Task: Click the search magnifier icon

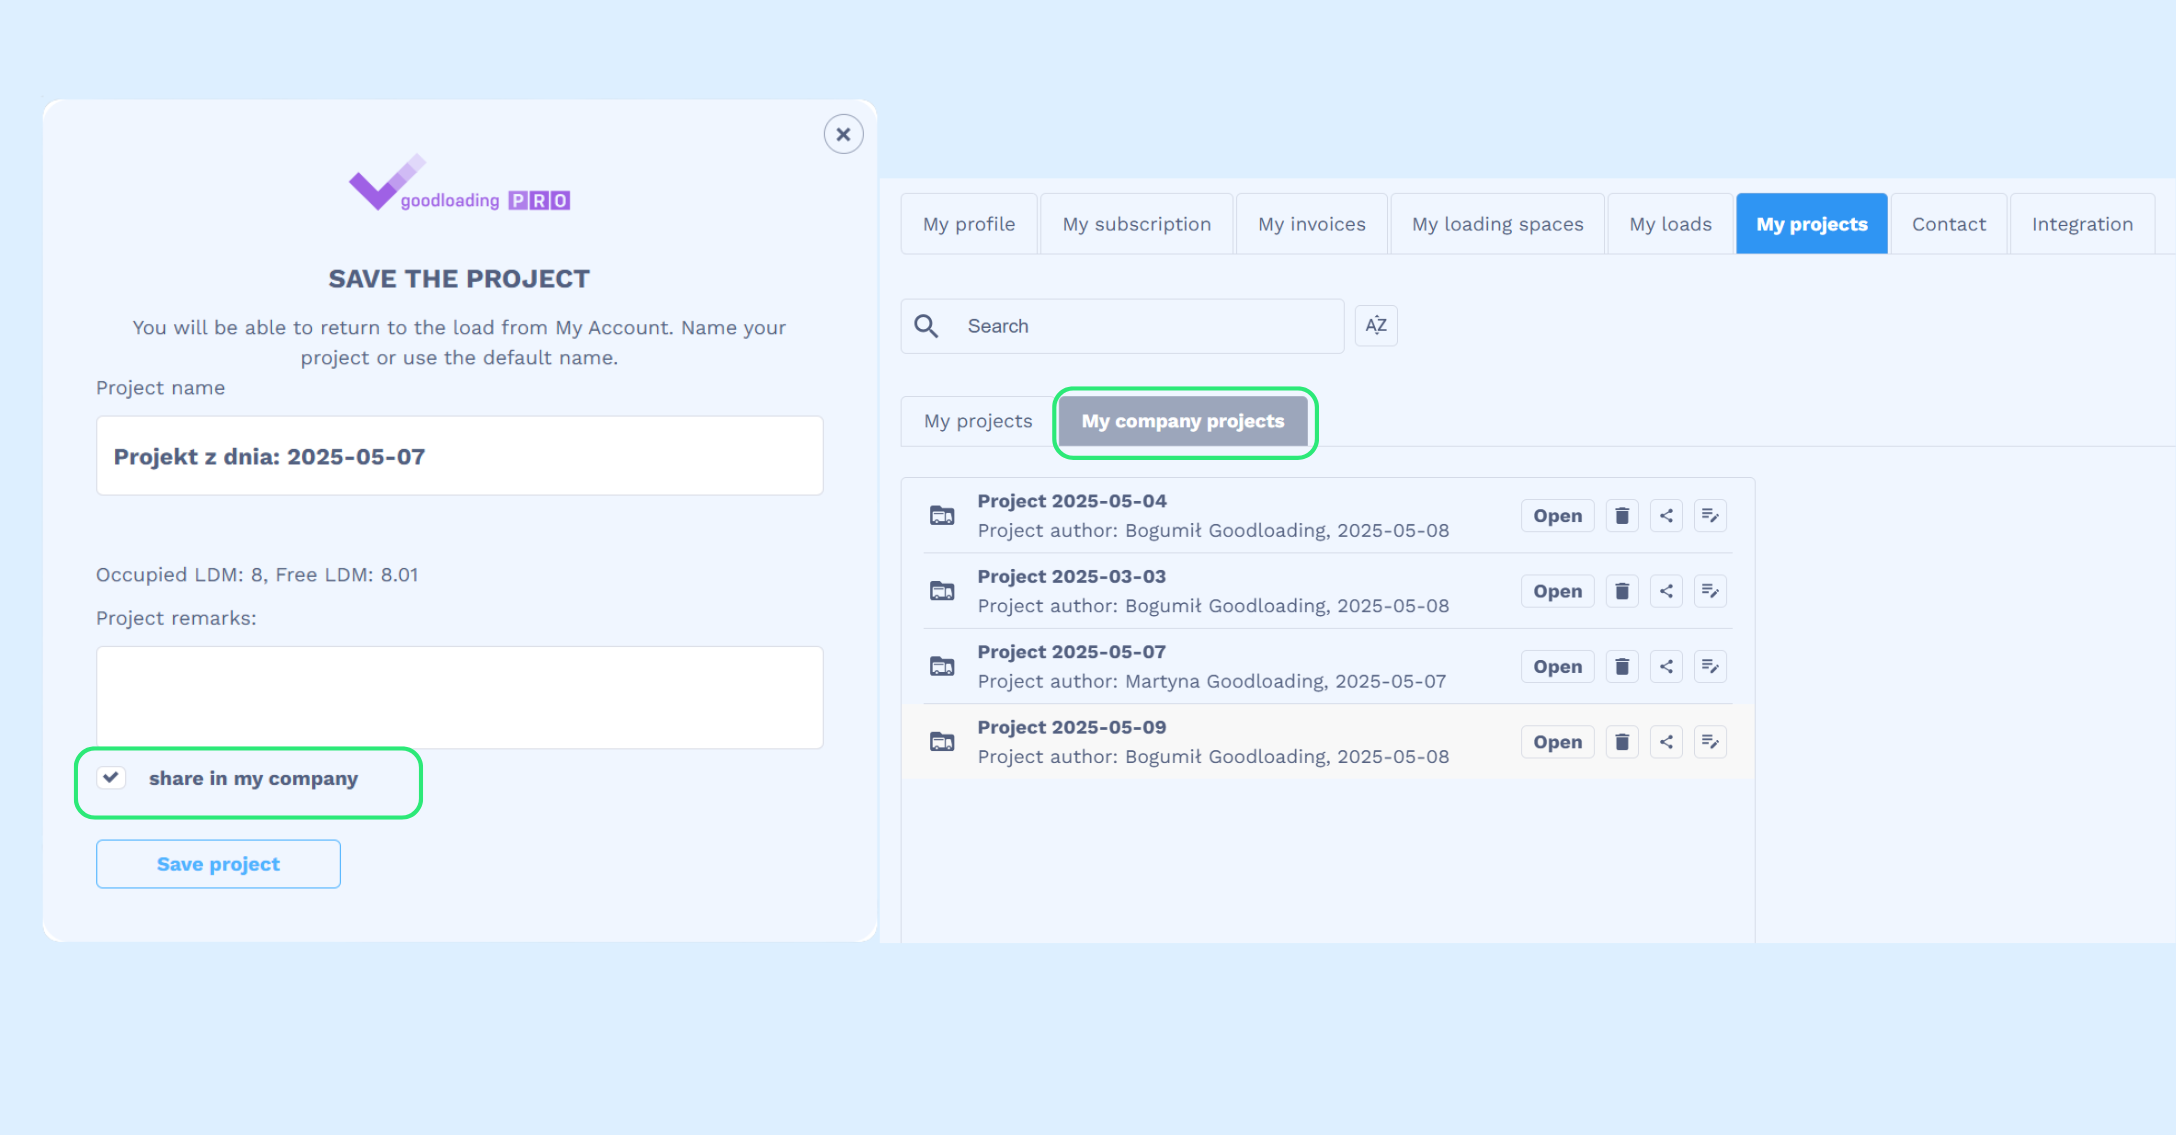Action: (x=926, y=326)
